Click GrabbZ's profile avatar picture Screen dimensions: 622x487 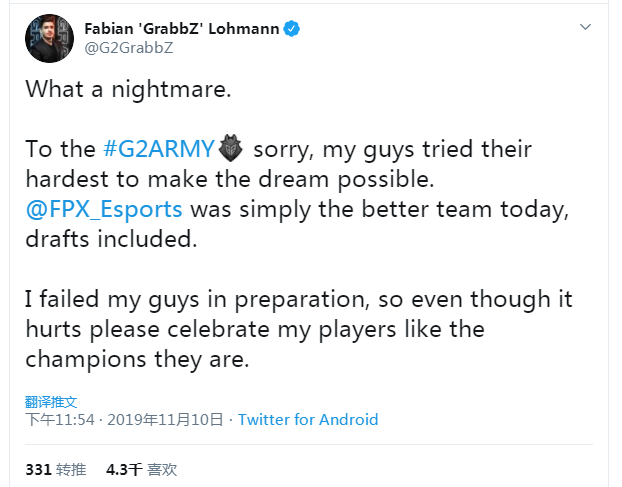coord(49,38)
